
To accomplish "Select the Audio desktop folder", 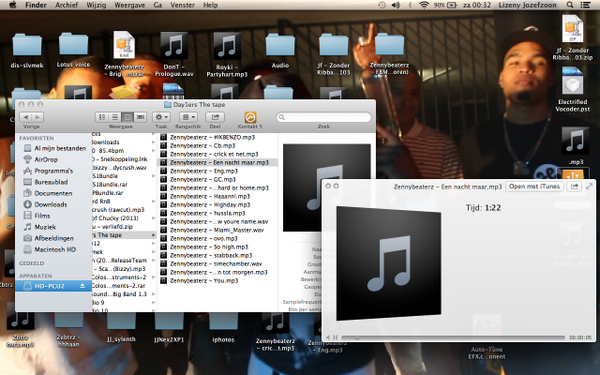I will point(280,51).
